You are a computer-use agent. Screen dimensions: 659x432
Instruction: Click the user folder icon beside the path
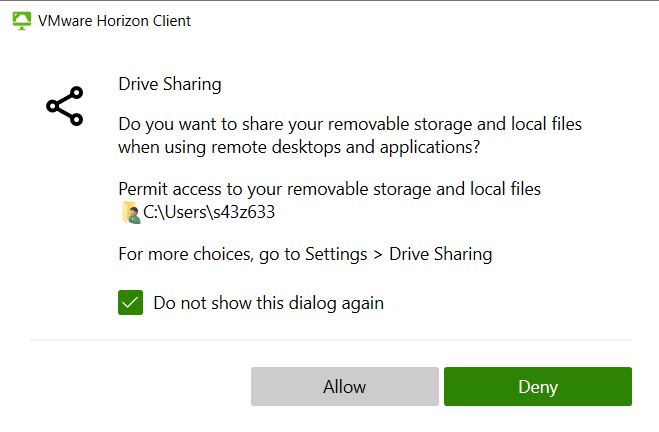pyautogui.click(x=129, y=212)
